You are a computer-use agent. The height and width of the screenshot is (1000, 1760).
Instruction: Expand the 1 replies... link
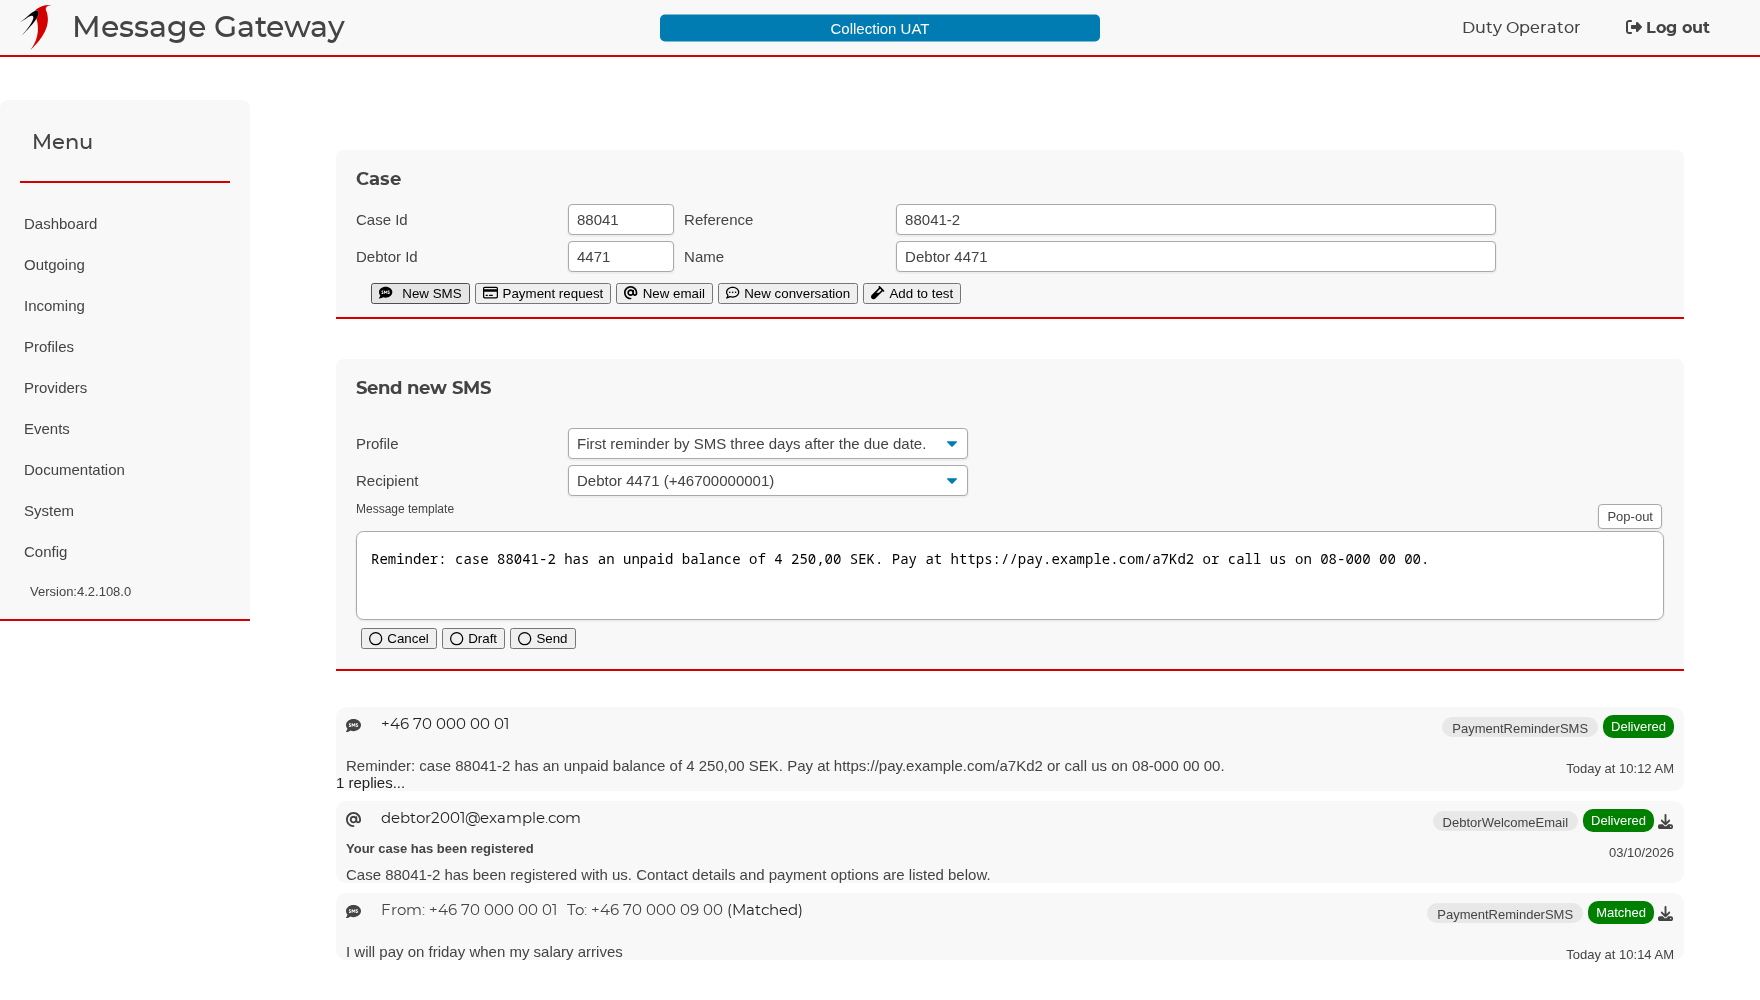[x=370, y=783]
